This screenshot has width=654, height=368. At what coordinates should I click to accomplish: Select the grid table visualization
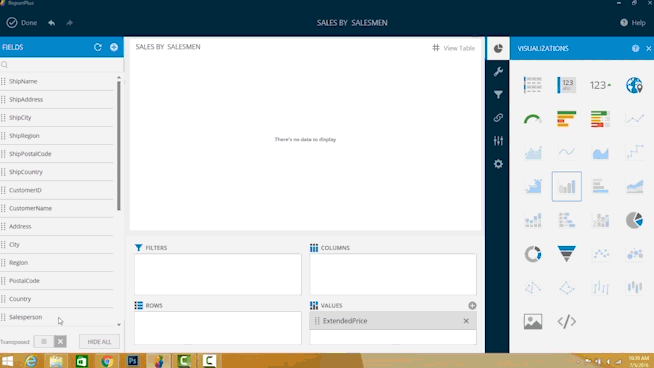point(533,85)
